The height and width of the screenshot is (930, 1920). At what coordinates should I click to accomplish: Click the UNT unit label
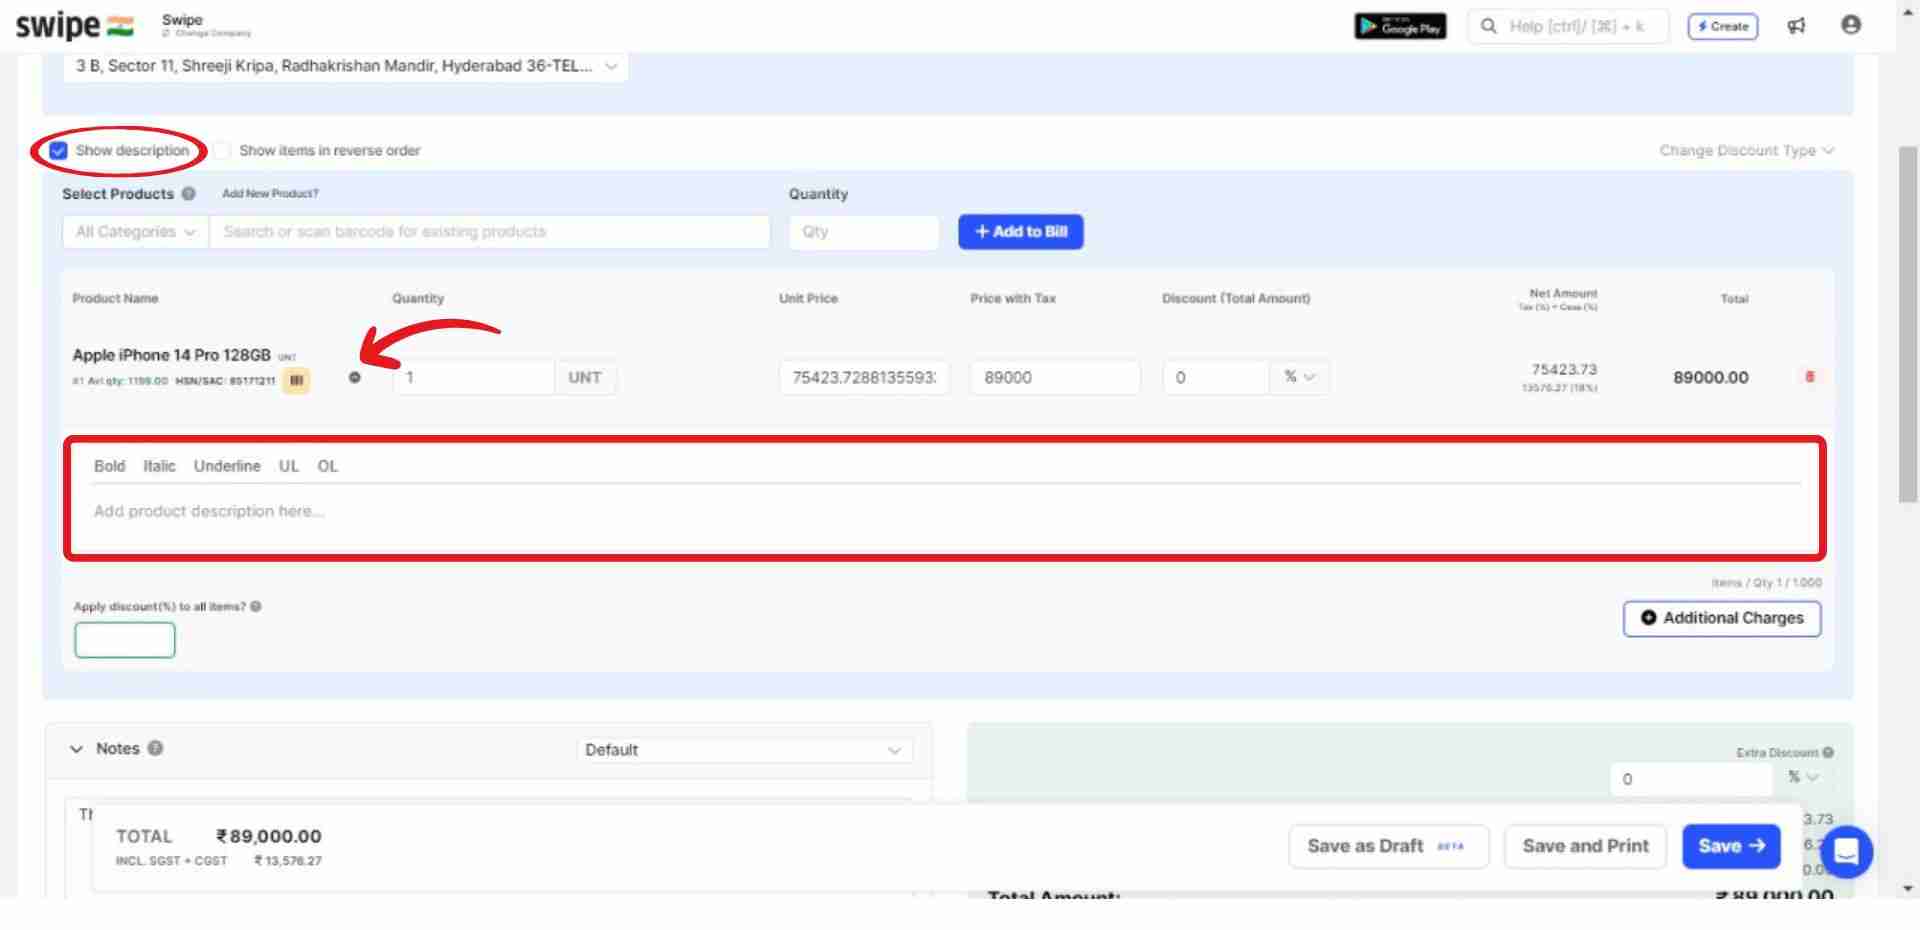[585, 378]
